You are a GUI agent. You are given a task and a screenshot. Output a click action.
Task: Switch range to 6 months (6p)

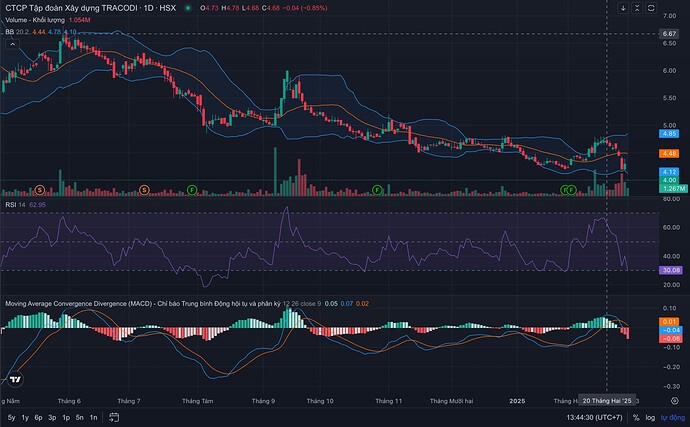pyautogui.click(x=38, y=417)
